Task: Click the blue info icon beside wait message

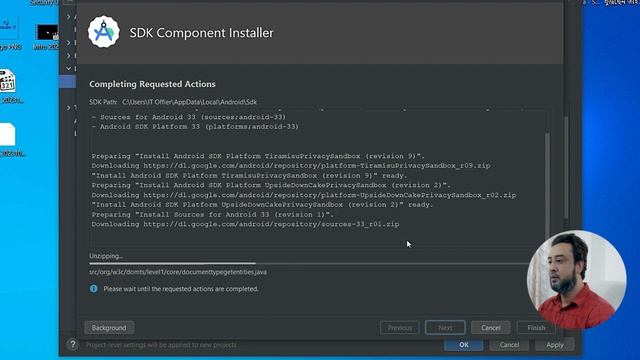Action: (x=94, y=289)
